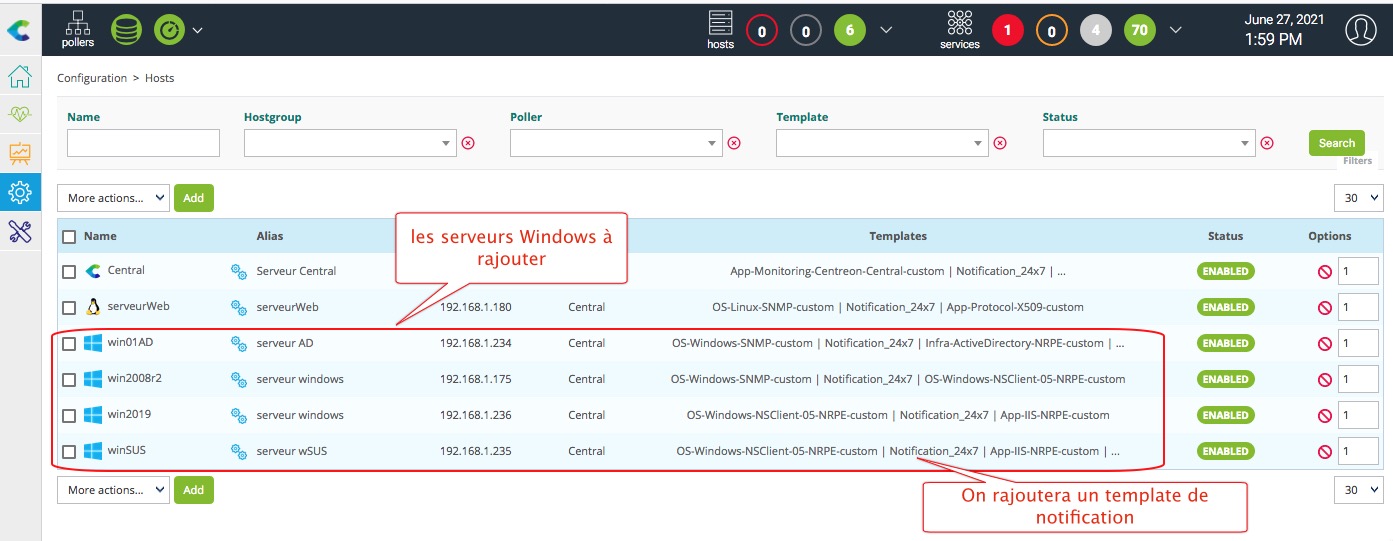Viewport: 1393px width, 541px height.
Task: Open the Home icon in sidebar
Action: [20, 77]
